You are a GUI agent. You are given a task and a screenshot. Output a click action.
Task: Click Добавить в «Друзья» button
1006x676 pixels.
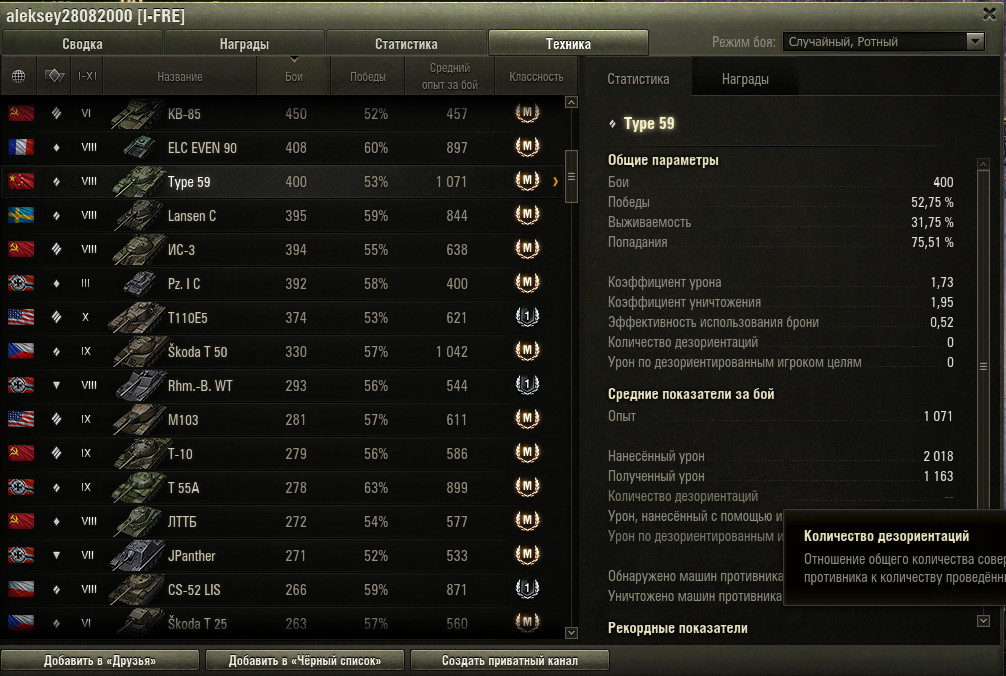(x=100, y=661)
